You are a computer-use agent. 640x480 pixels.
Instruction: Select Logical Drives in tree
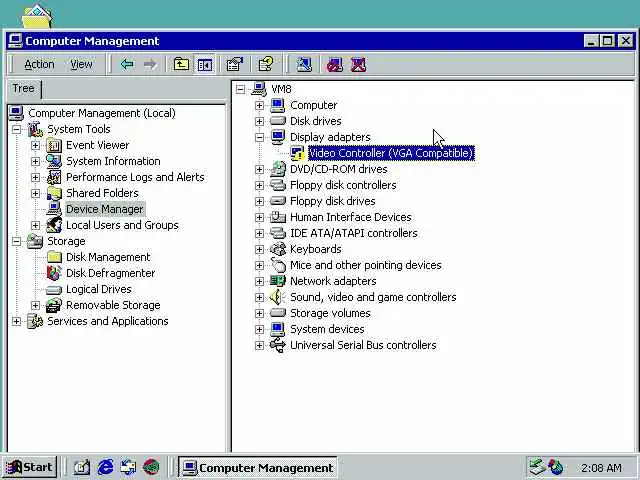pyautogui.click(x=99, y=289)
